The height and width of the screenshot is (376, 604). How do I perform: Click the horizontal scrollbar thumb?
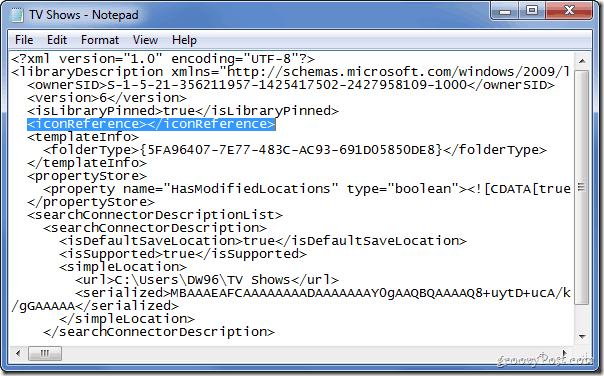click(x=45, y=353)
